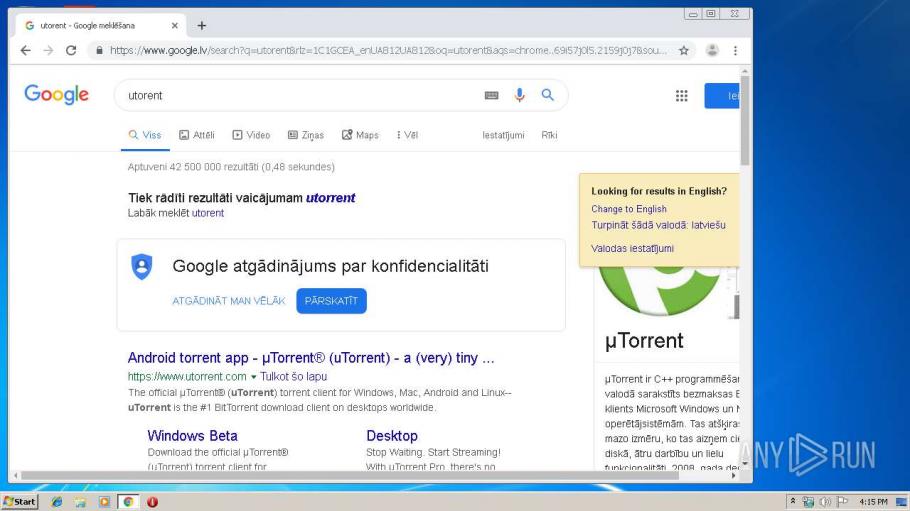Close the utorent Google search tab
This screenshot has height=511, width=910.
click(x=175, y=26)
